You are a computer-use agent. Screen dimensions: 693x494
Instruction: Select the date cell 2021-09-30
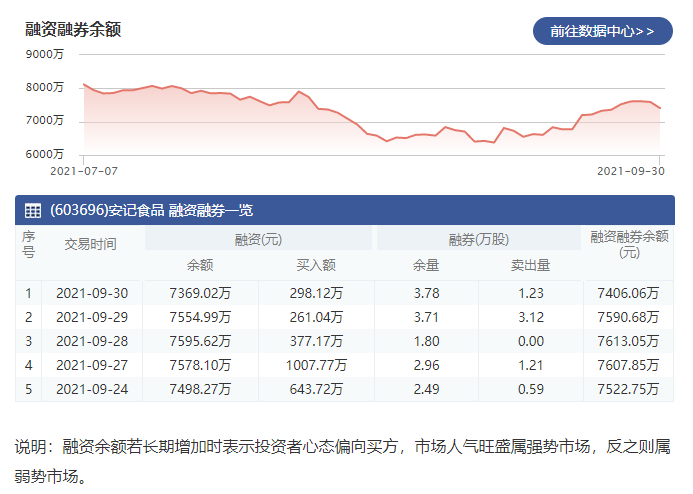tap(92, 293)
